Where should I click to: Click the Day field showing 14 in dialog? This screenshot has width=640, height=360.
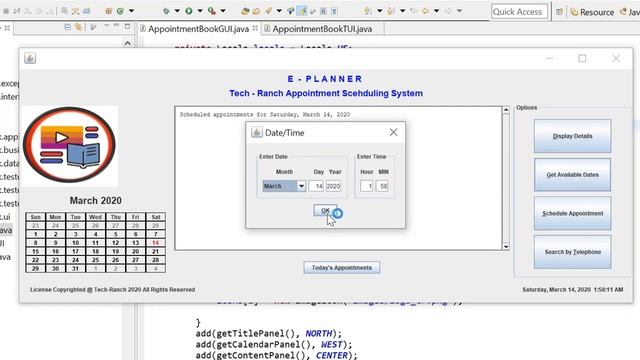316,186
